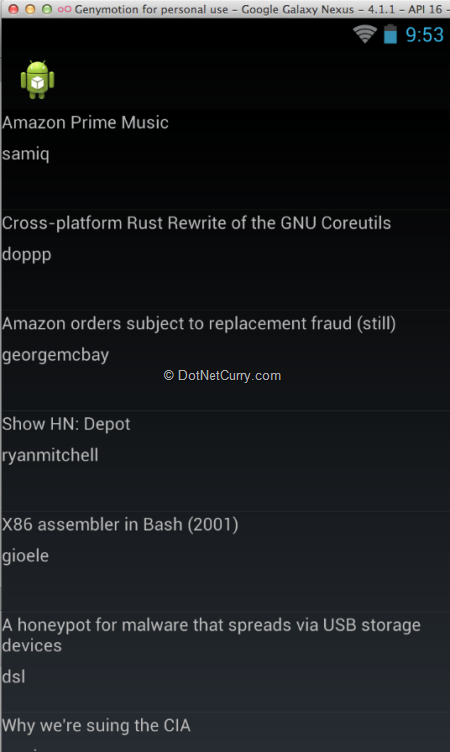Select the author name samiq
The image size is (450, 752).
pyautogui.click(x=25, y=154)
